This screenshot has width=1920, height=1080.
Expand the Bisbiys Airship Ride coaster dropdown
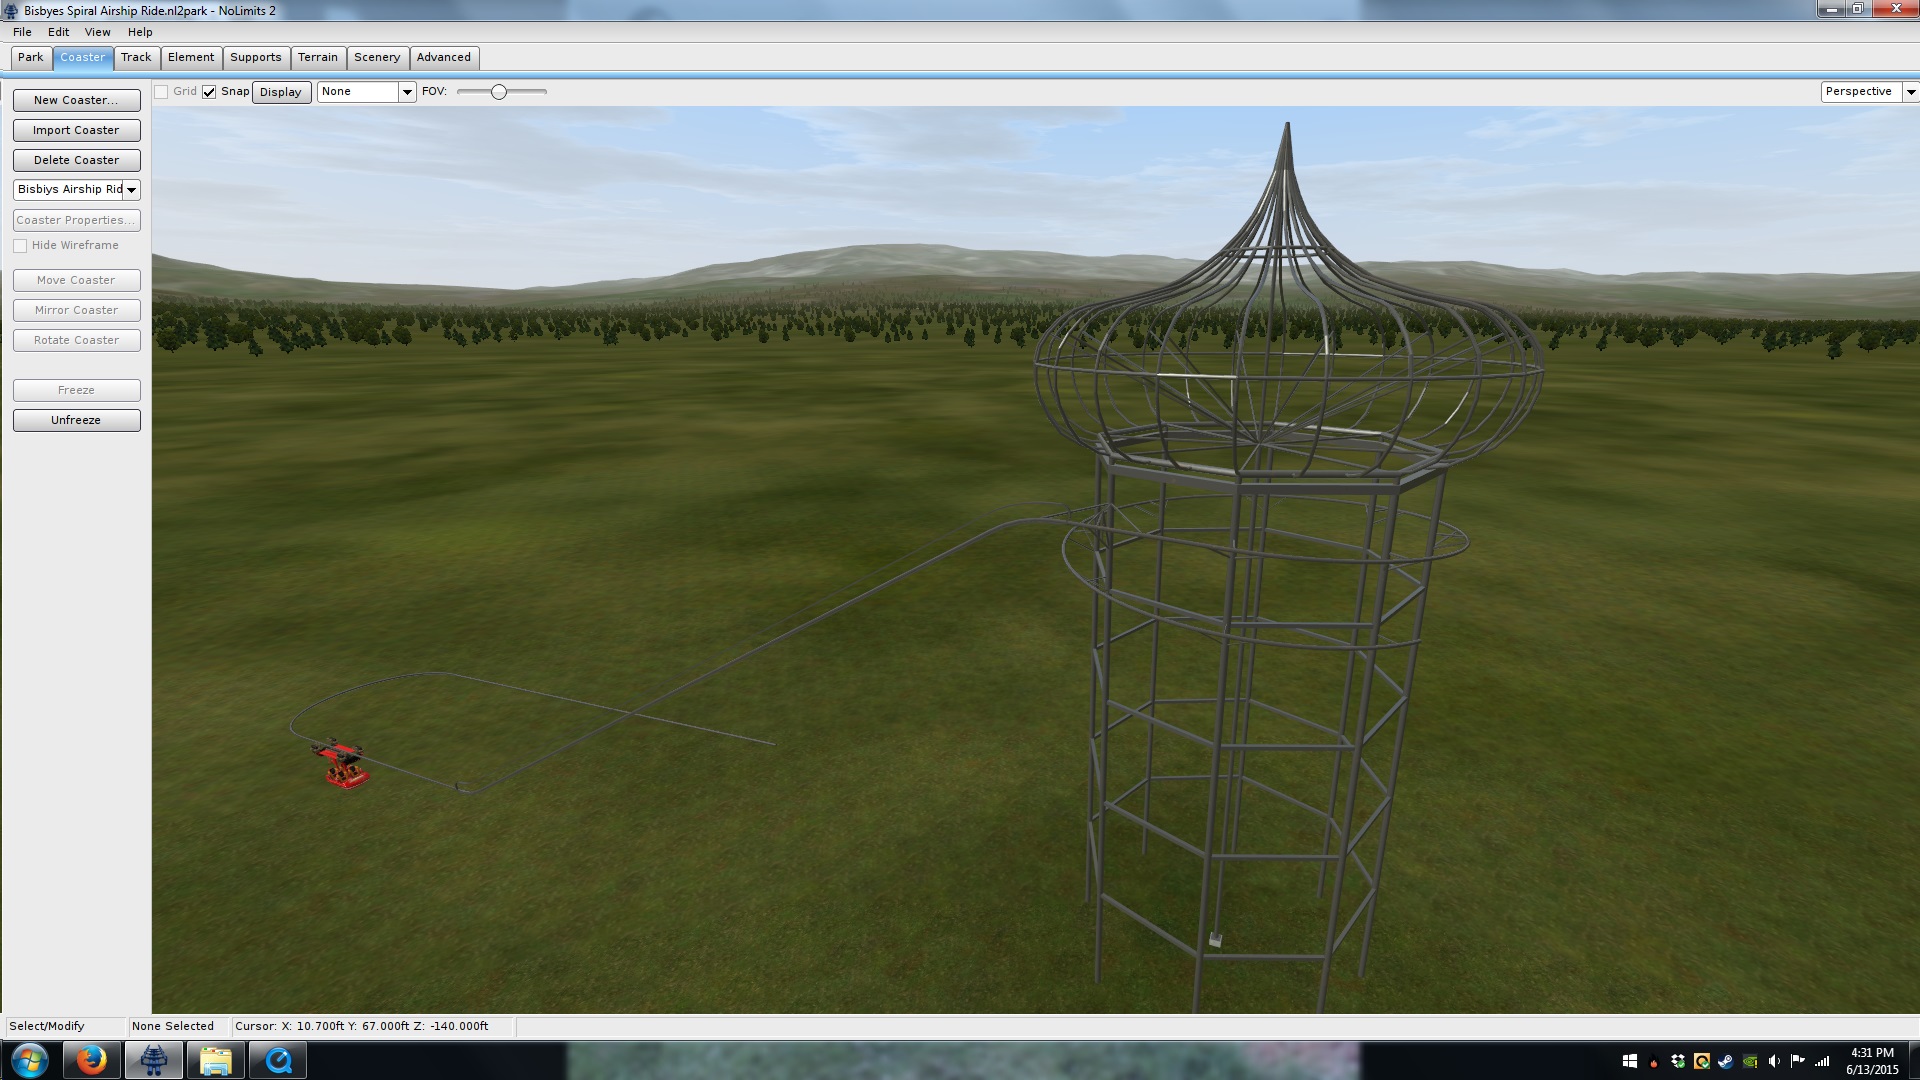(x=131, y=190)
